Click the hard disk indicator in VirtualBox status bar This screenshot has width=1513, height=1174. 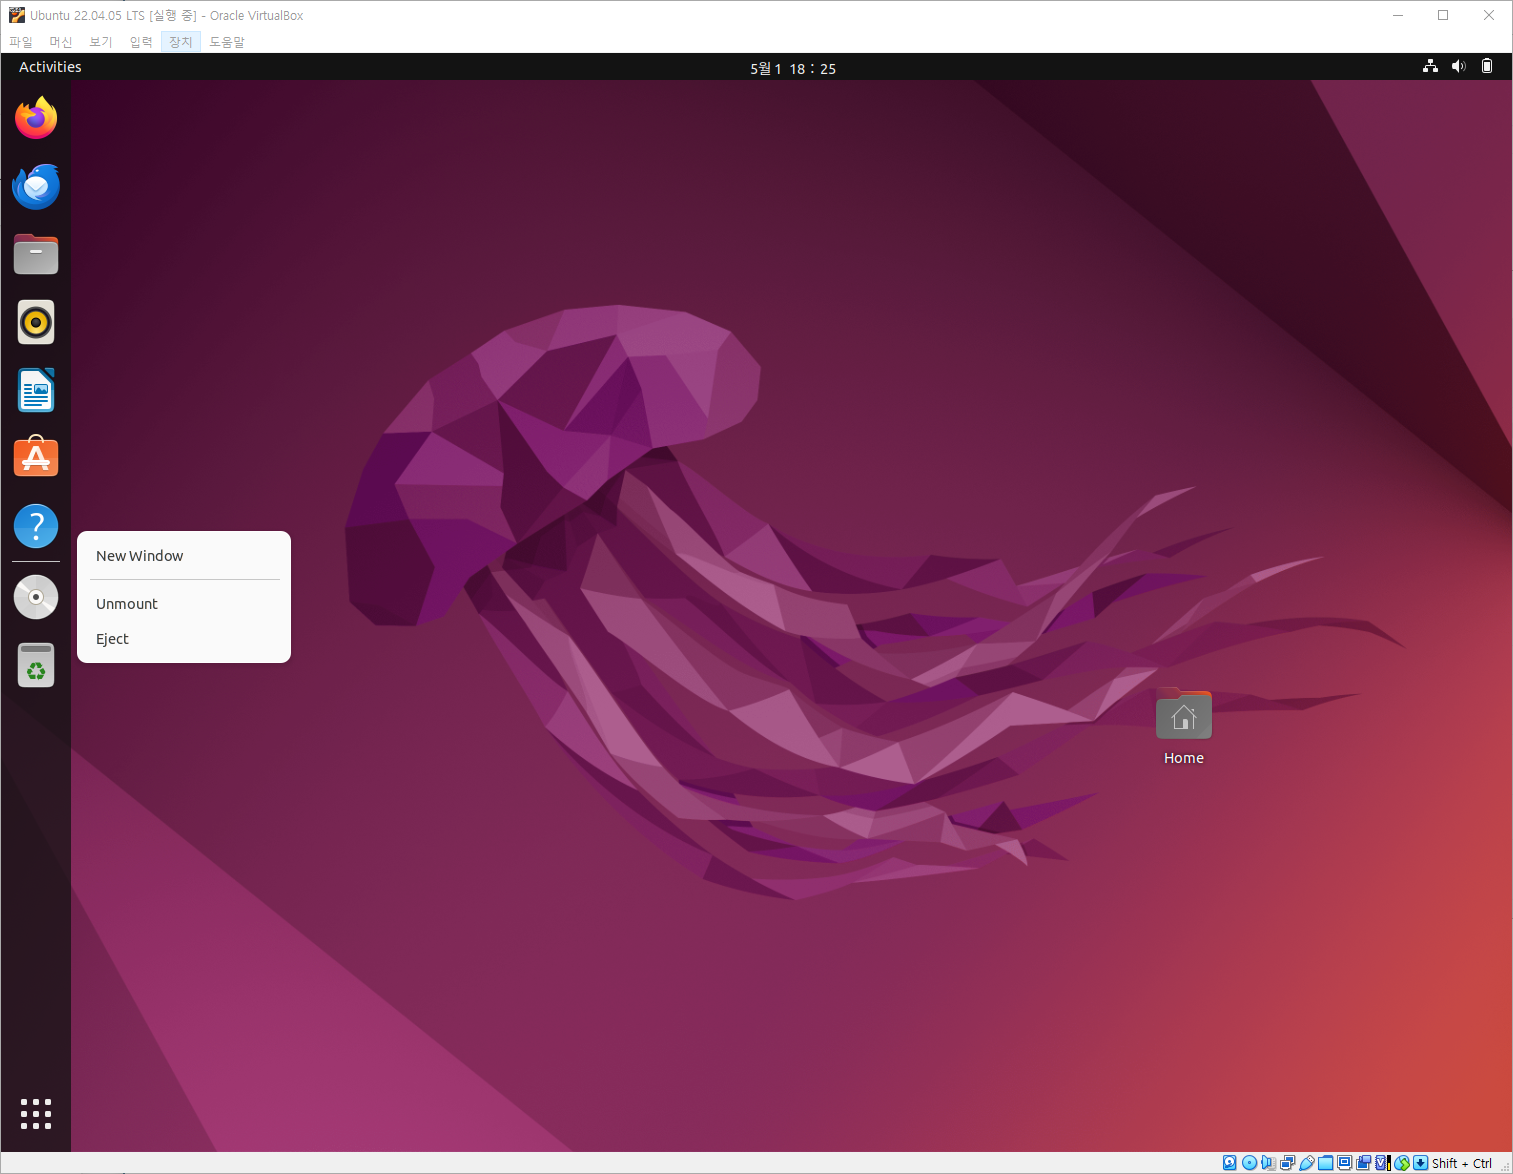(1230, 1163)
